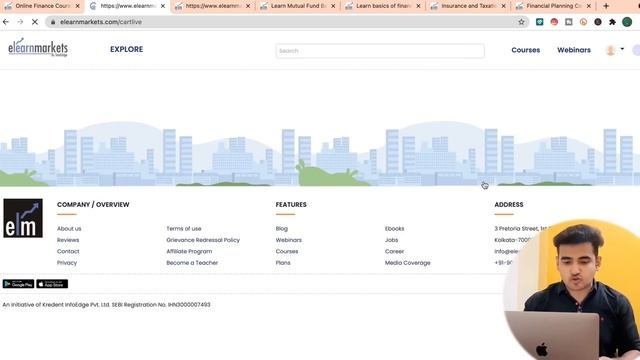The height and width of the screenshot is (360, 640).
Task: Open a new browser tab
Action: click(x=606, y=6)
